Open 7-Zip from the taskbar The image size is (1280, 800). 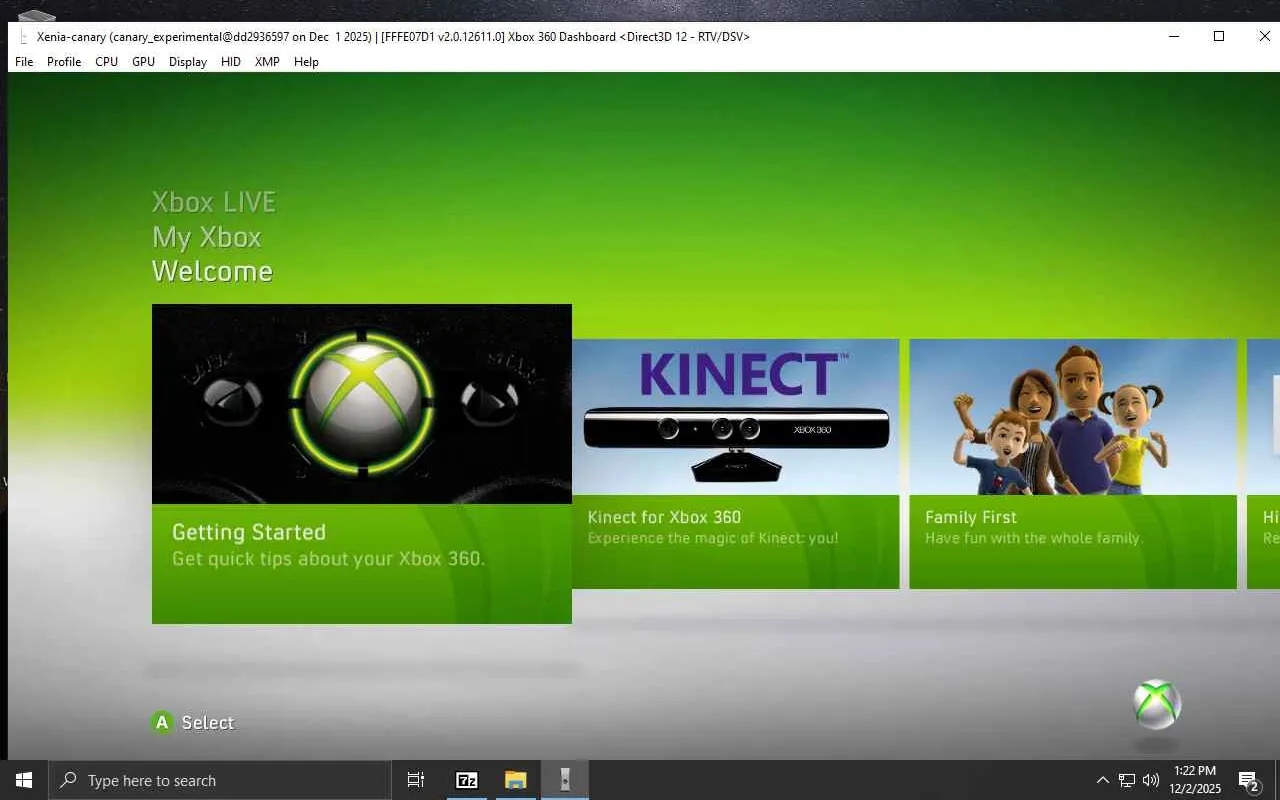466,780
